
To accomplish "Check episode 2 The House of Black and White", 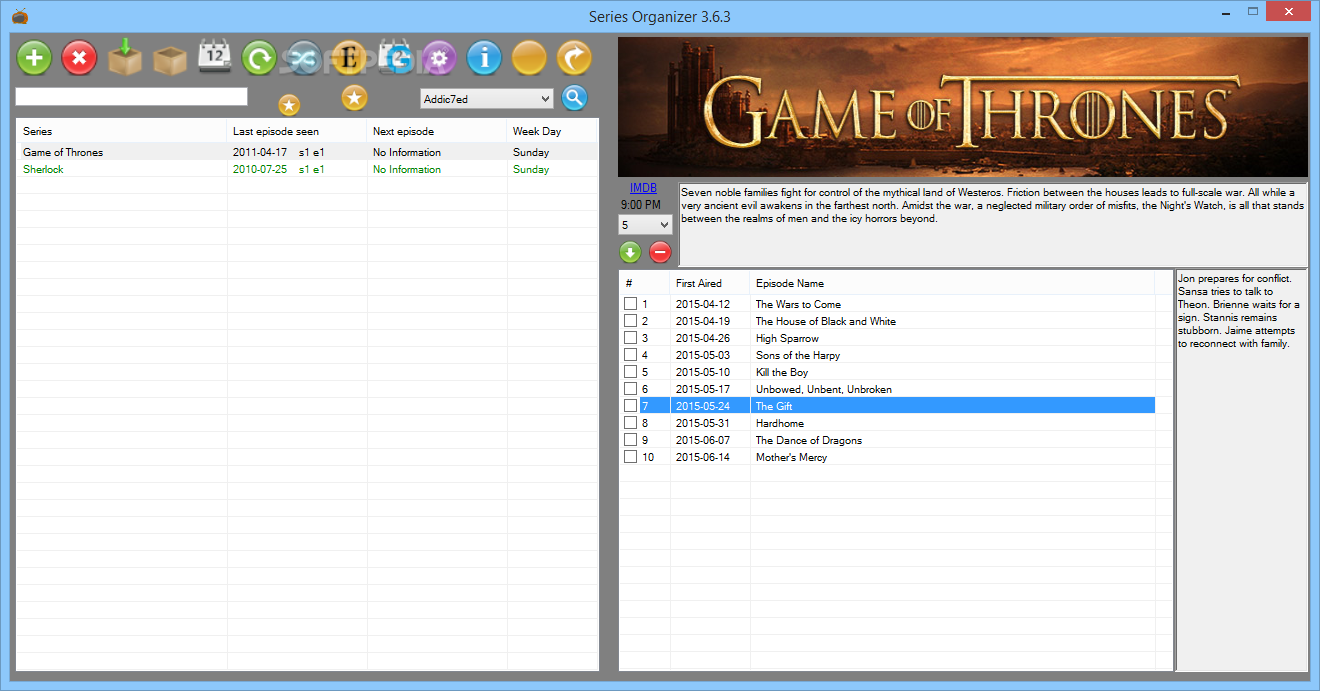I will click(x=630, y=321).
